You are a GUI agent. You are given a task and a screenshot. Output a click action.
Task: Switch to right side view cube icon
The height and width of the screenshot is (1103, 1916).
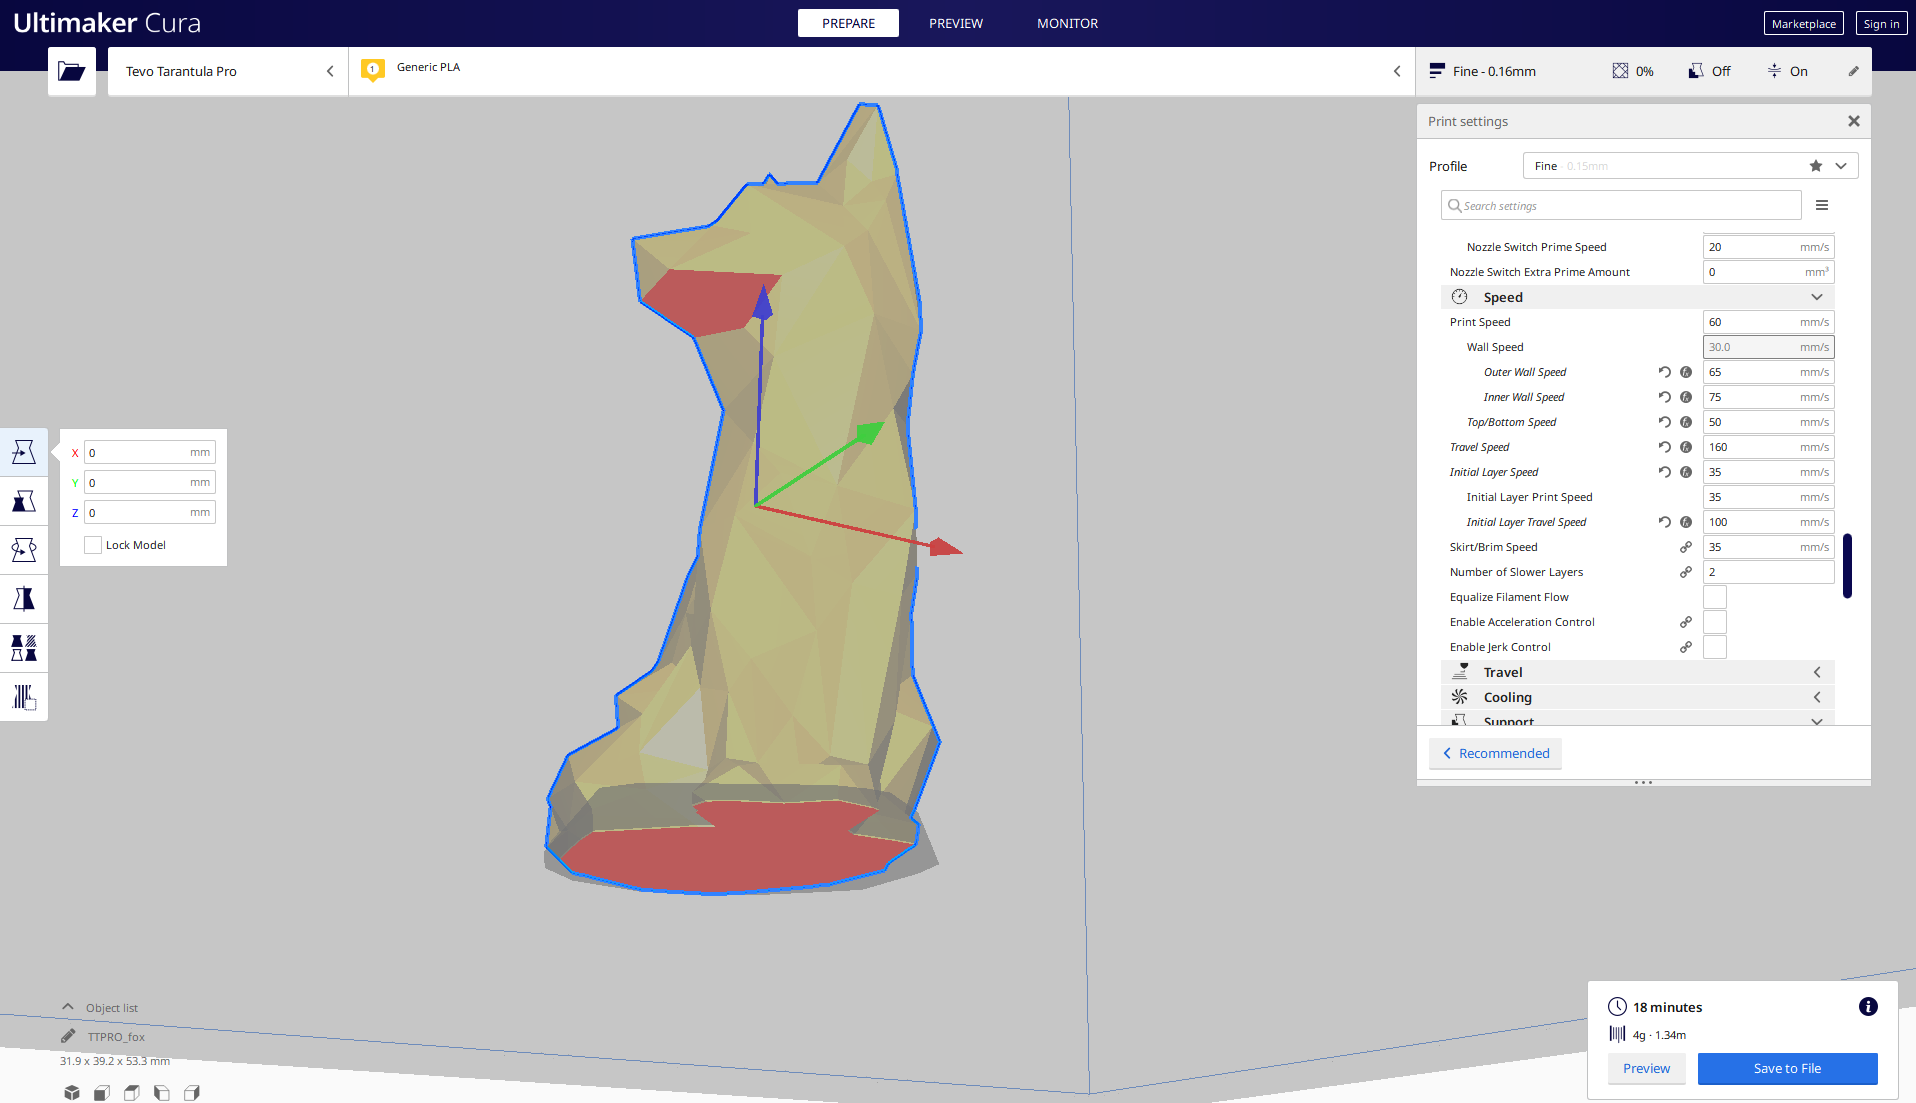(192, 1093)
